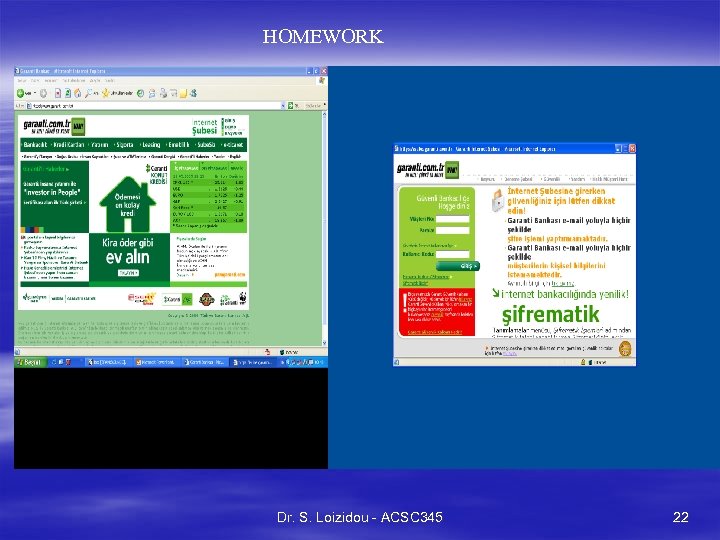Click the İnternet Şubesi link at page top
This screenshot has height=540, width=720.
click(204, 127)
